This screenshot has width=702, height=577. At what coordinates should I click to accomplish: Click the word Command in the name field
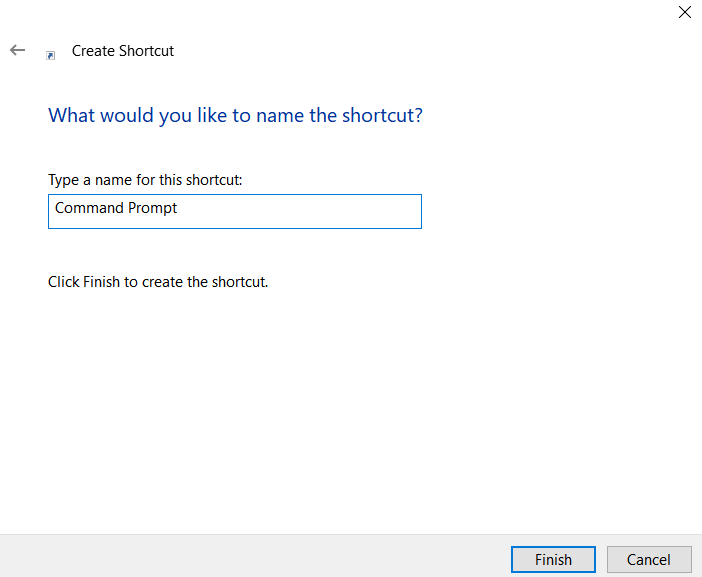coord(88,209)
